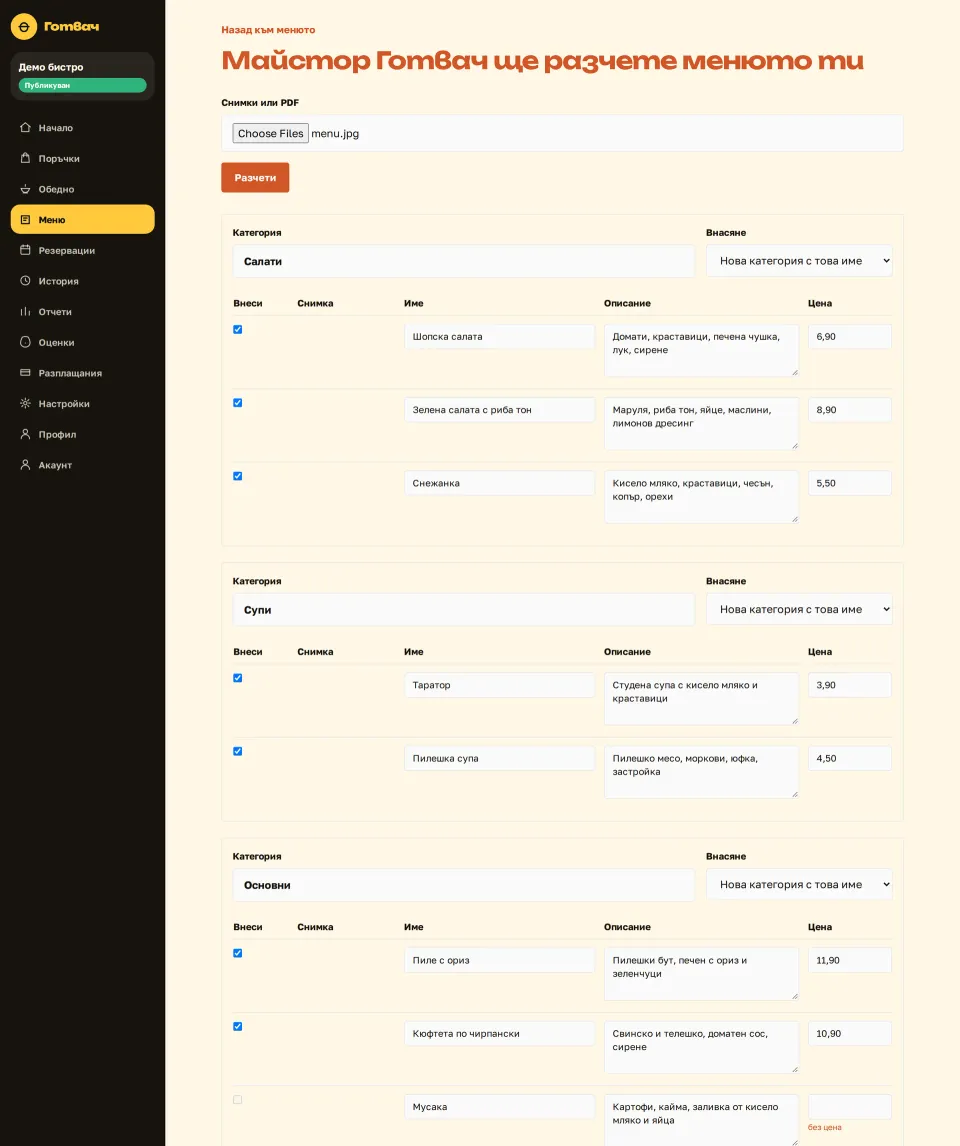The height and width of the screenshot is (1146, 960).
Task: Edit the Основни category name field
Action: coord(463,884)
